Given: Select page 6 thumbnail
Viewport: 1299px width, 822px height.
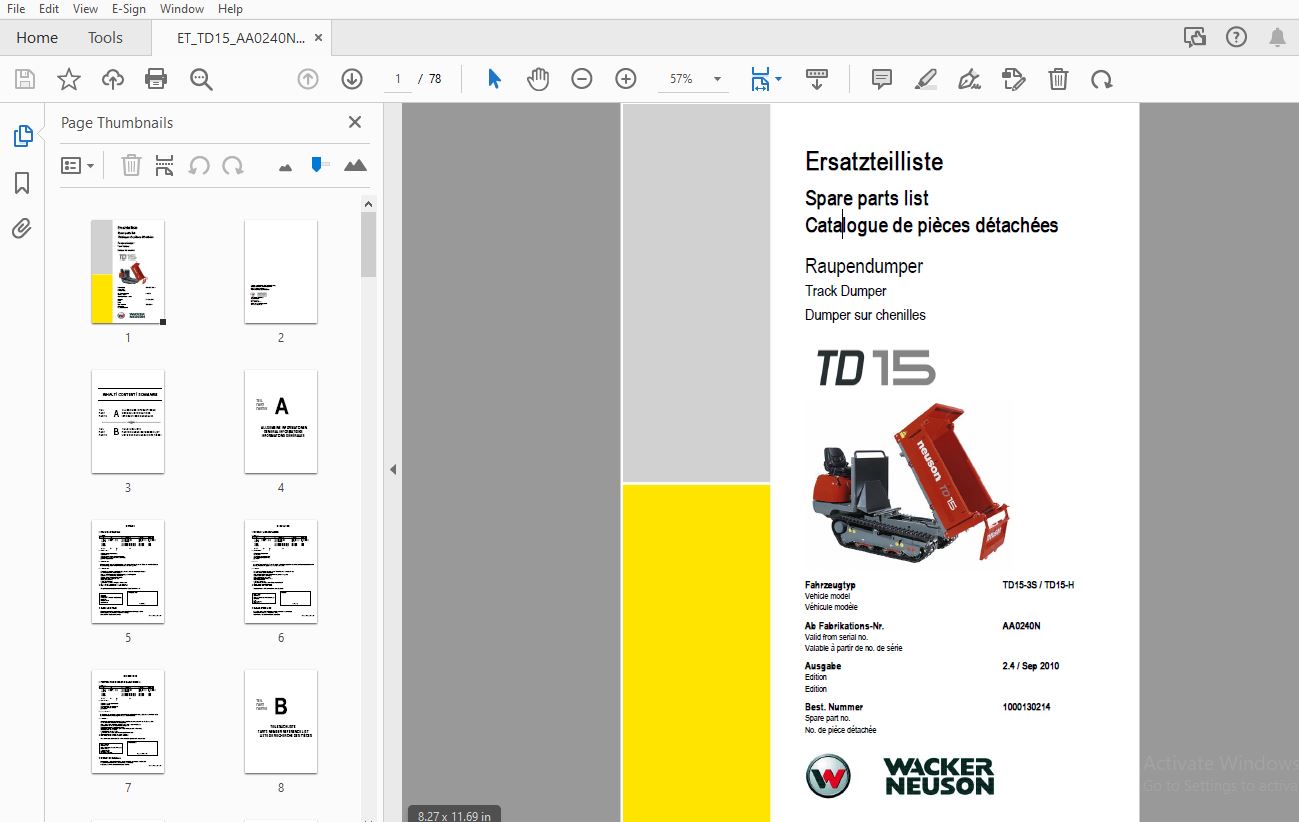Looking at the screenshot, I should (x=281, y=572).
